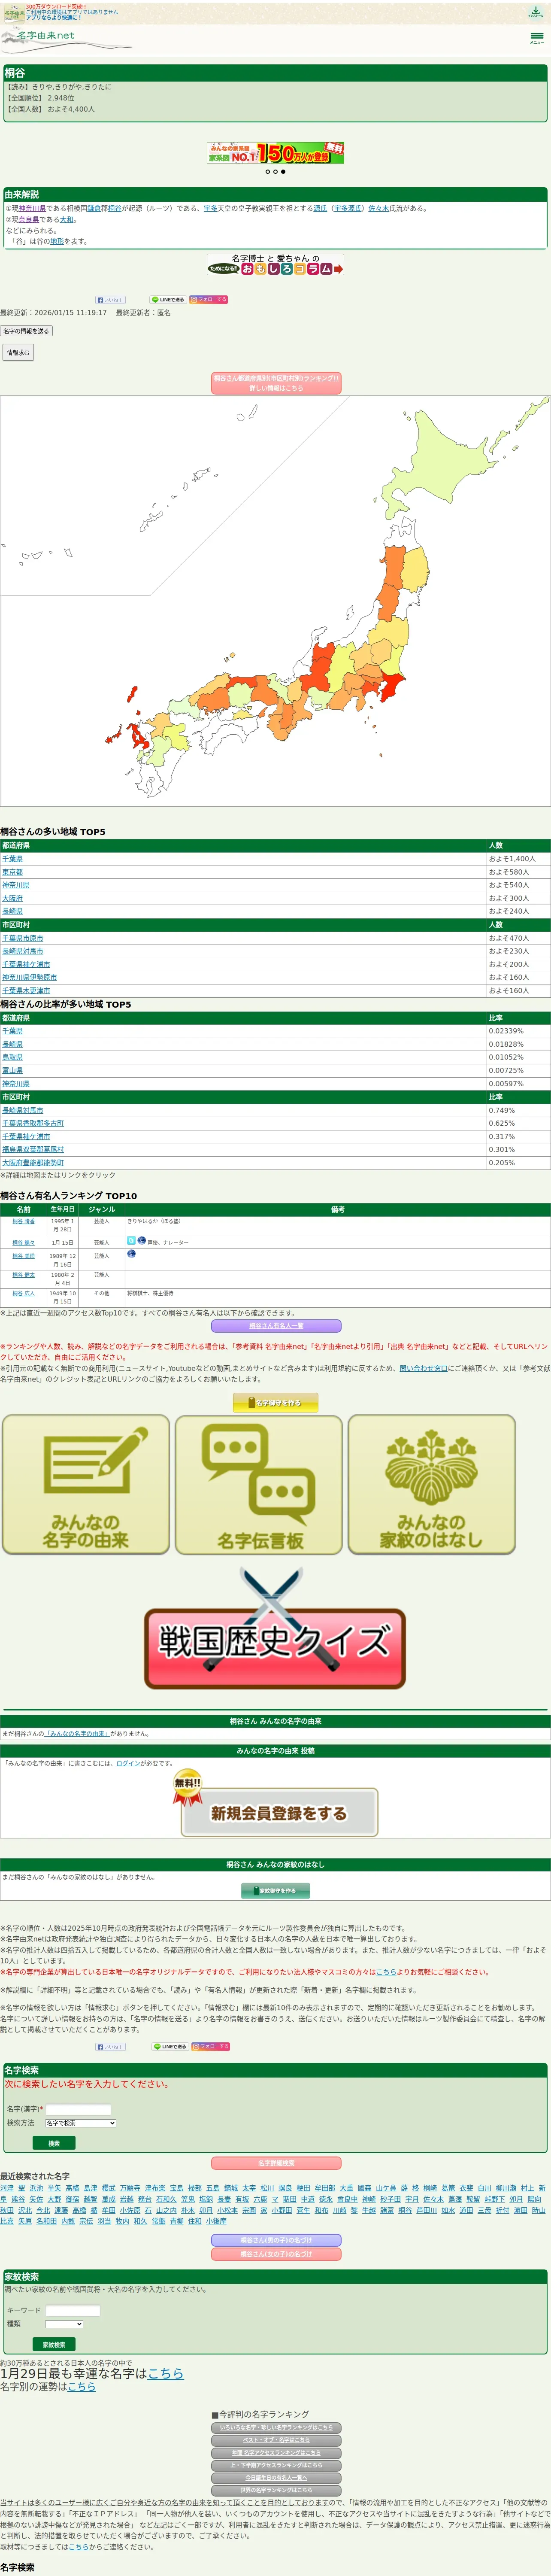This screenshot has width=551, height=2576.
Task: Follow the 問い合わせ窓口 link
Action: 423,1368
